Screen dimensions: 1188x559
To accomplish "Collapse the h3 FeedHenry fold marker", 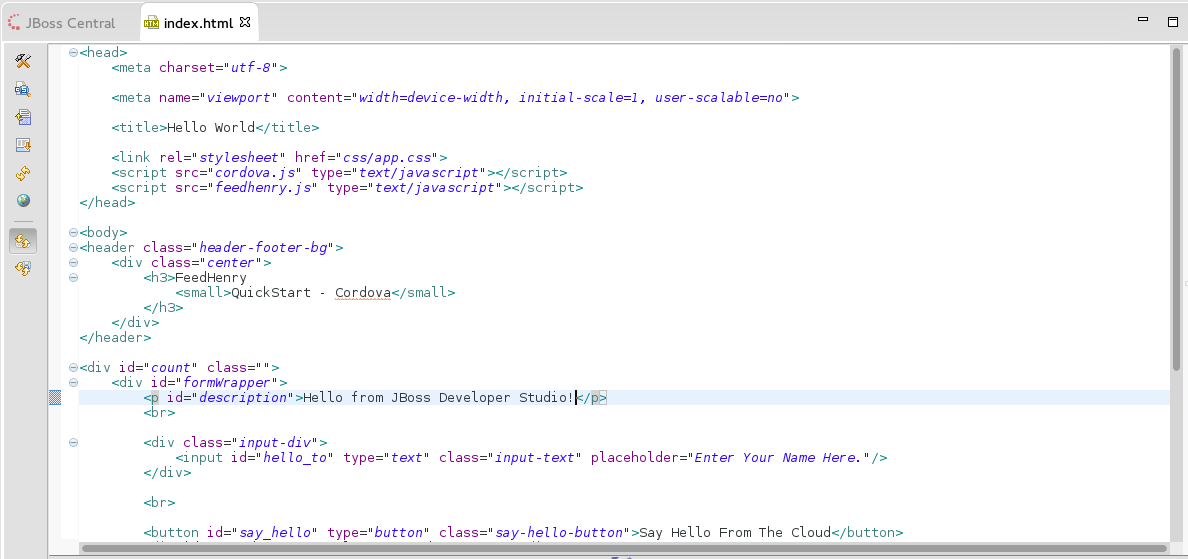I will tap(73, 277).
